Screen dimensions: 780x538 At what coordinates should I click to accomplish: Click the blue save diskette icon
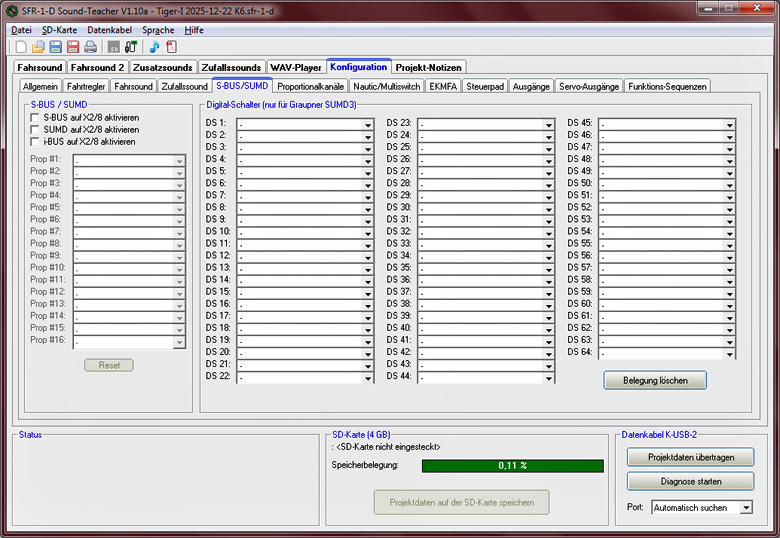tap(55, 47)
